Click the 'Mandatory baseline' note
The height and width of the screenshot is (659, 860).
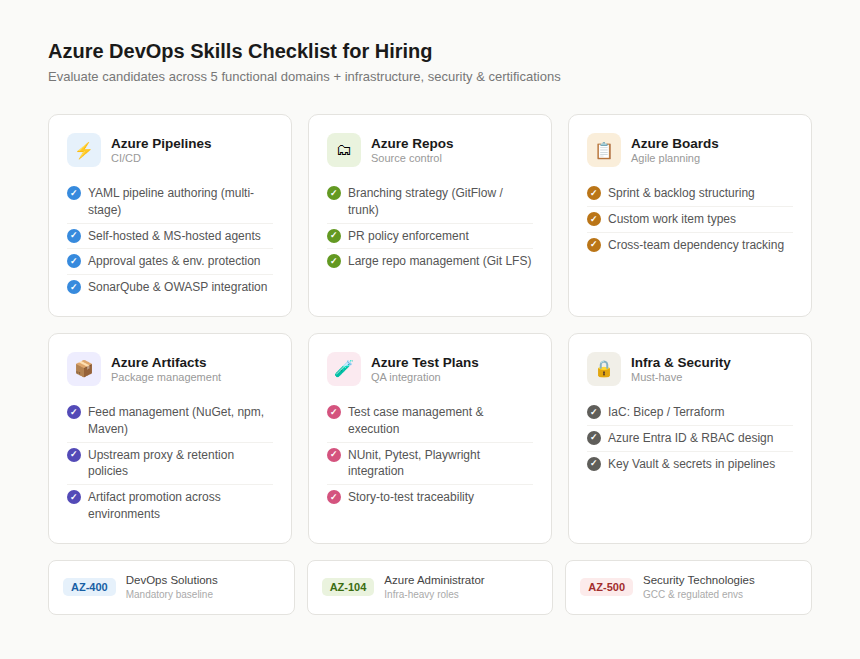tap(169, 594)
